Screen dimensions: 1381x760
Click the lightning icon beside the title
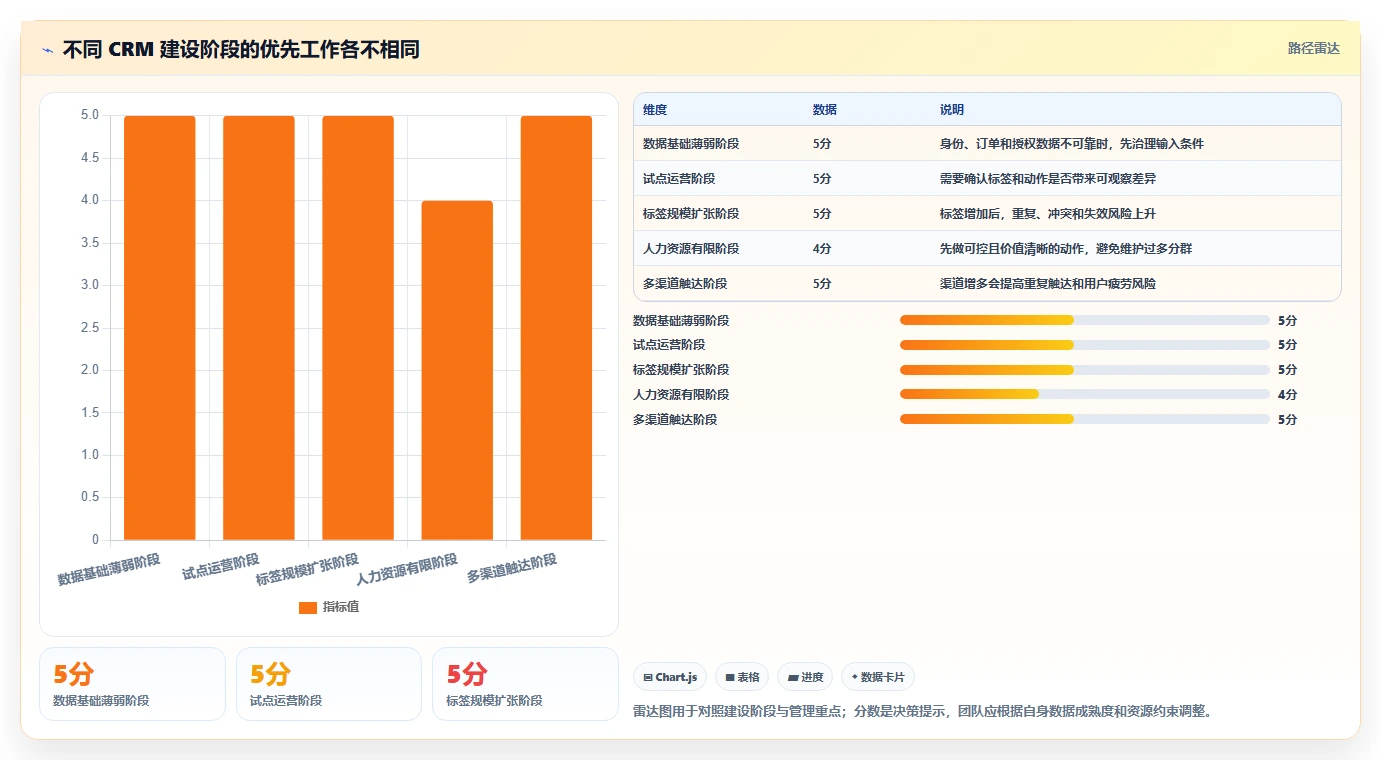[x=47, y=50]
